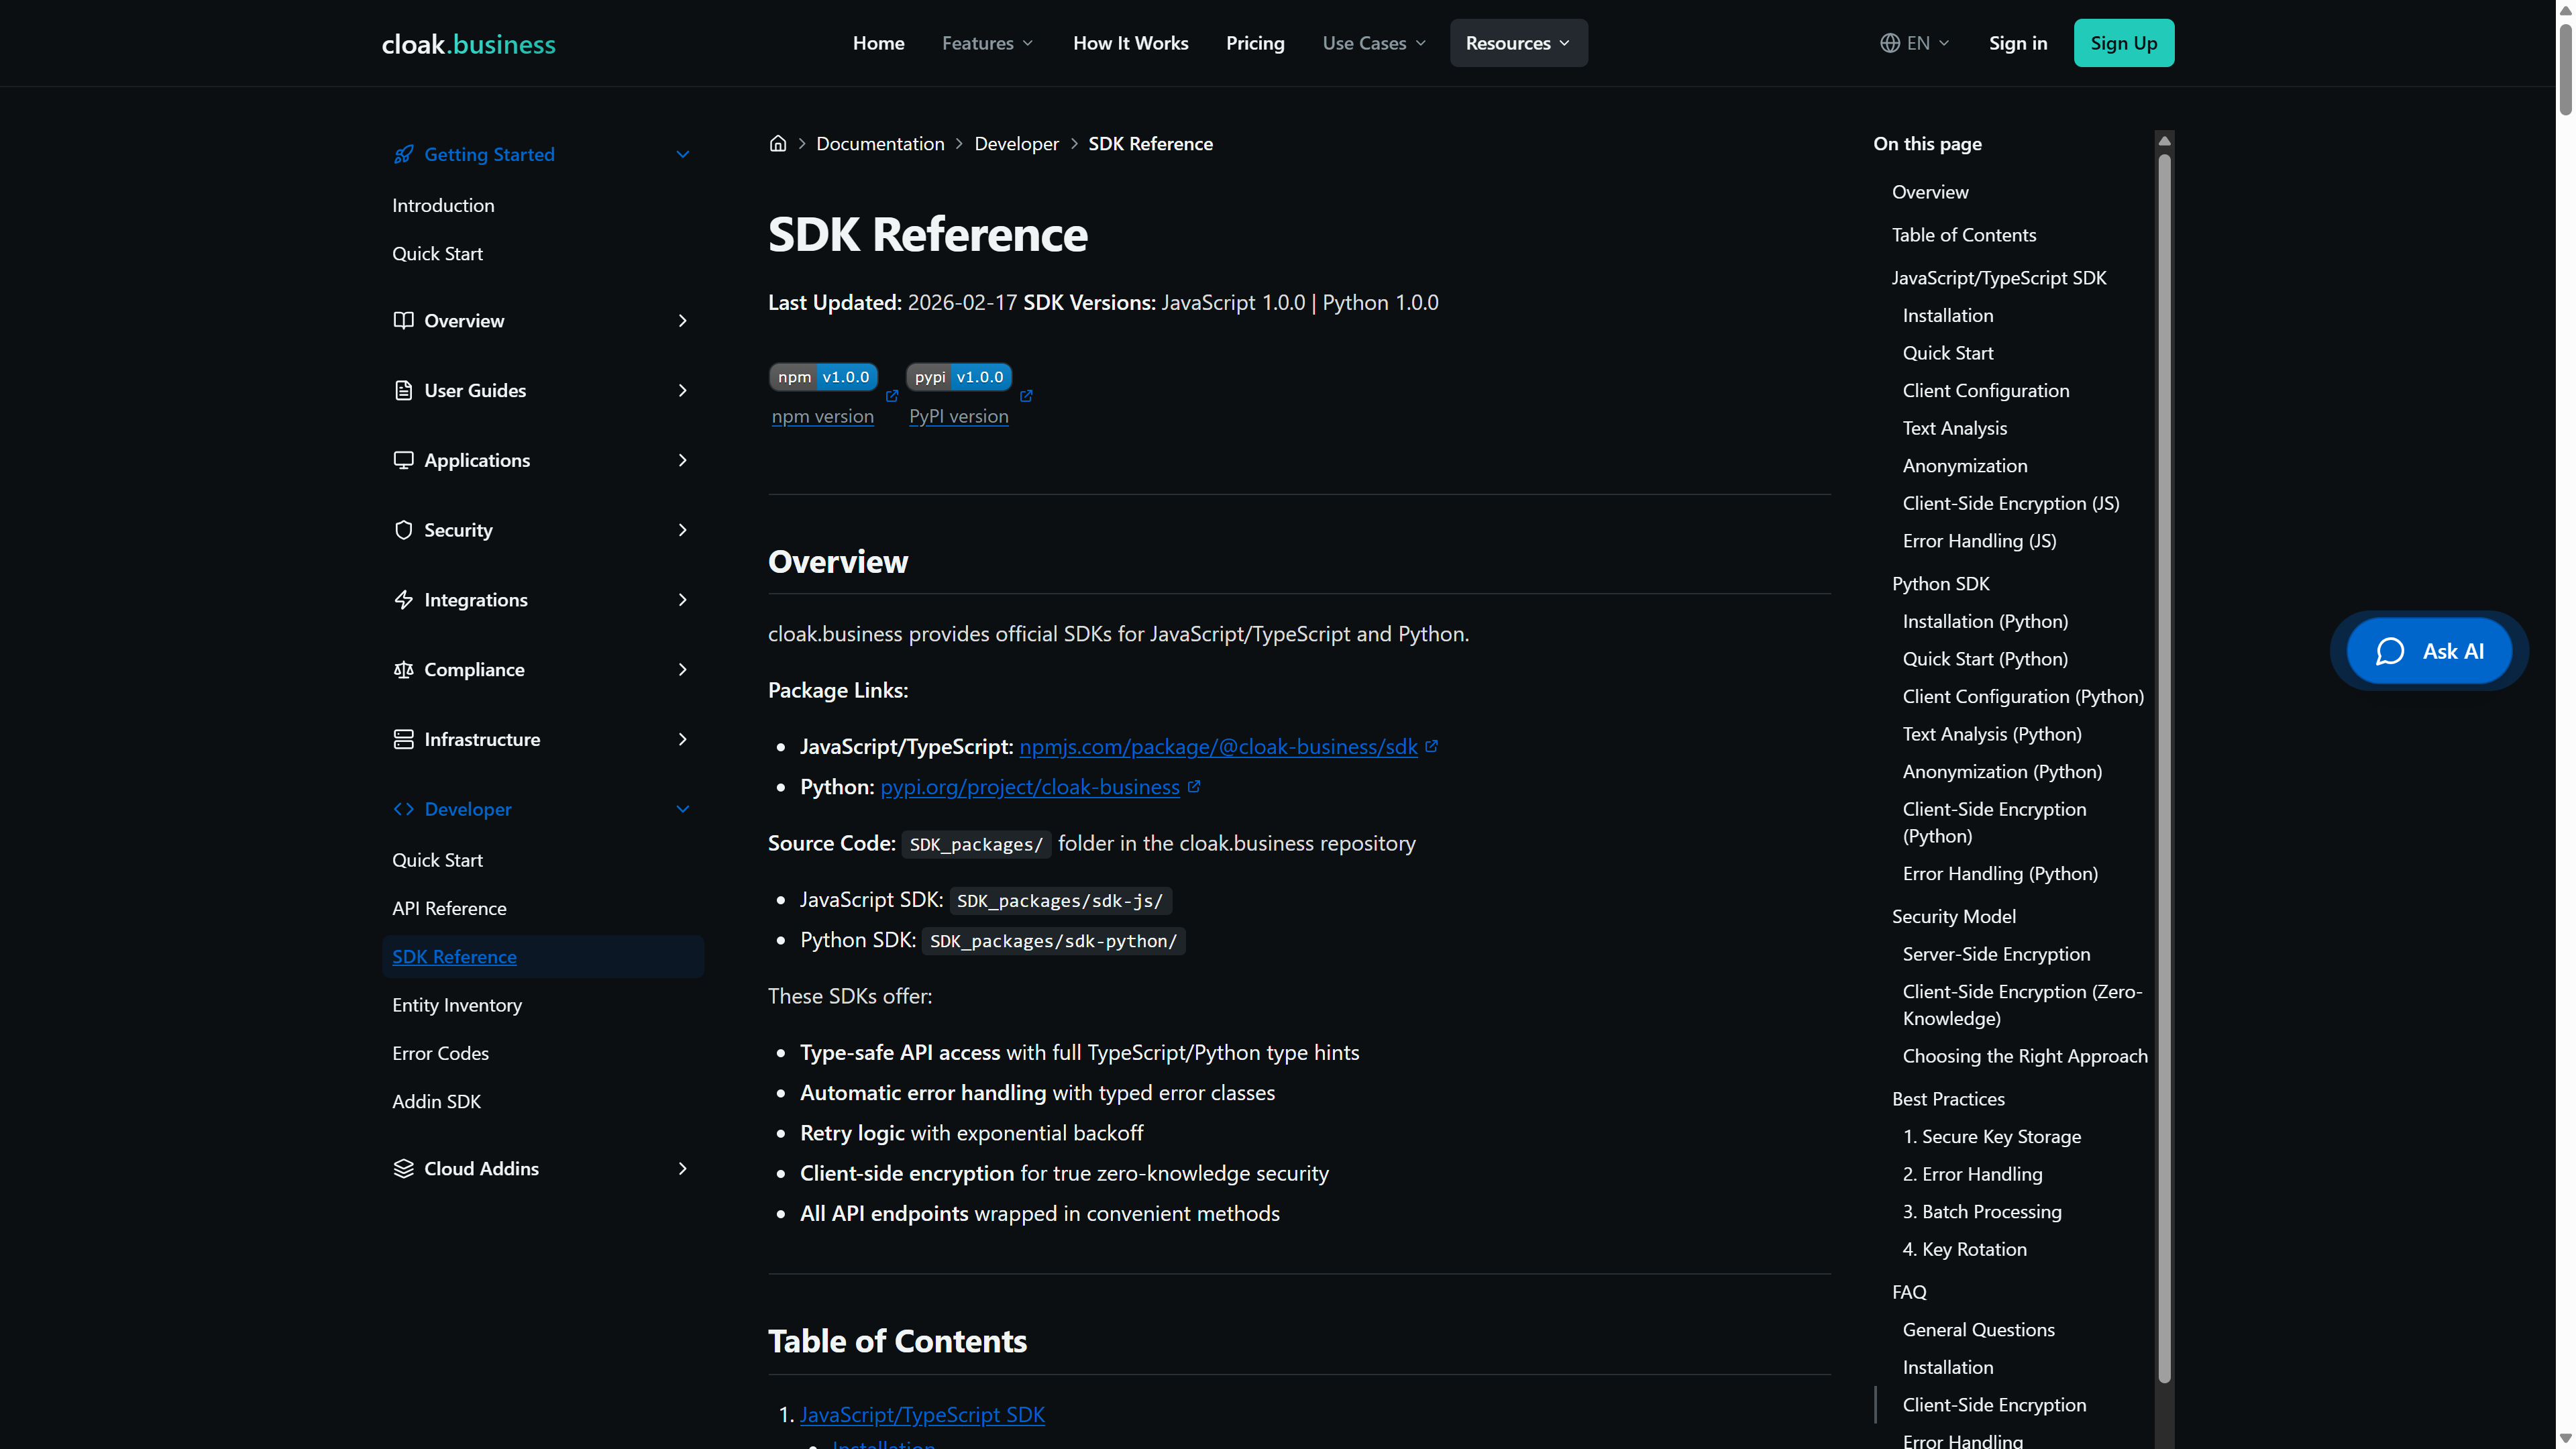
Task: Open the API Reference sidebar page
Action: click(x=449, y=908)
